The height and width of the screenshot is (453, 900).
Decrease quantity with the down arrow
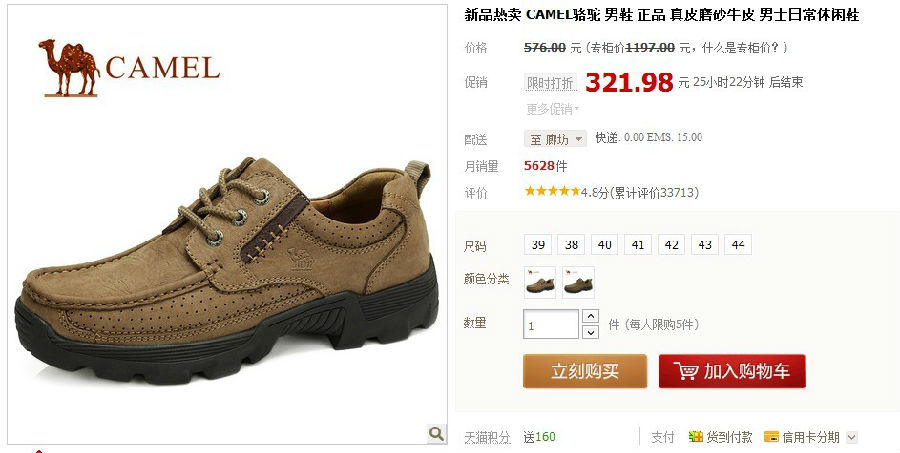(590, 331)
